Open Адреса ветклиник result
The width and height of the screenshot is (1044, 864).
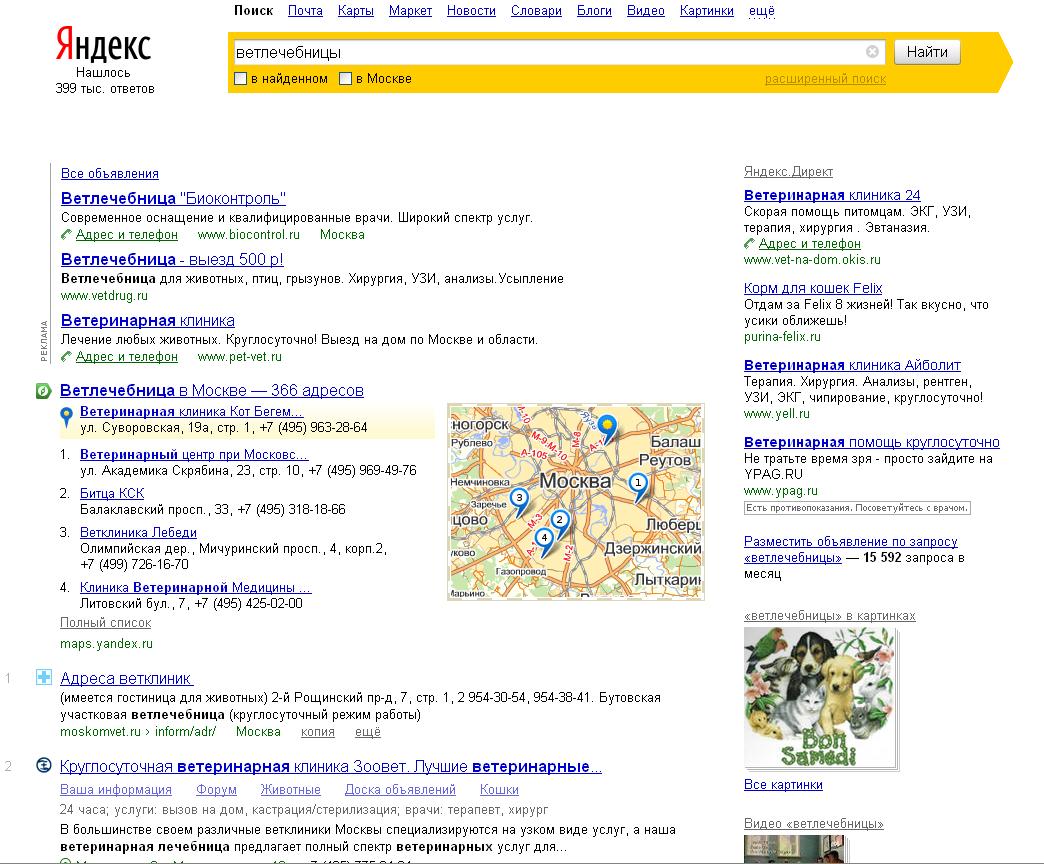tap(127, 678)
